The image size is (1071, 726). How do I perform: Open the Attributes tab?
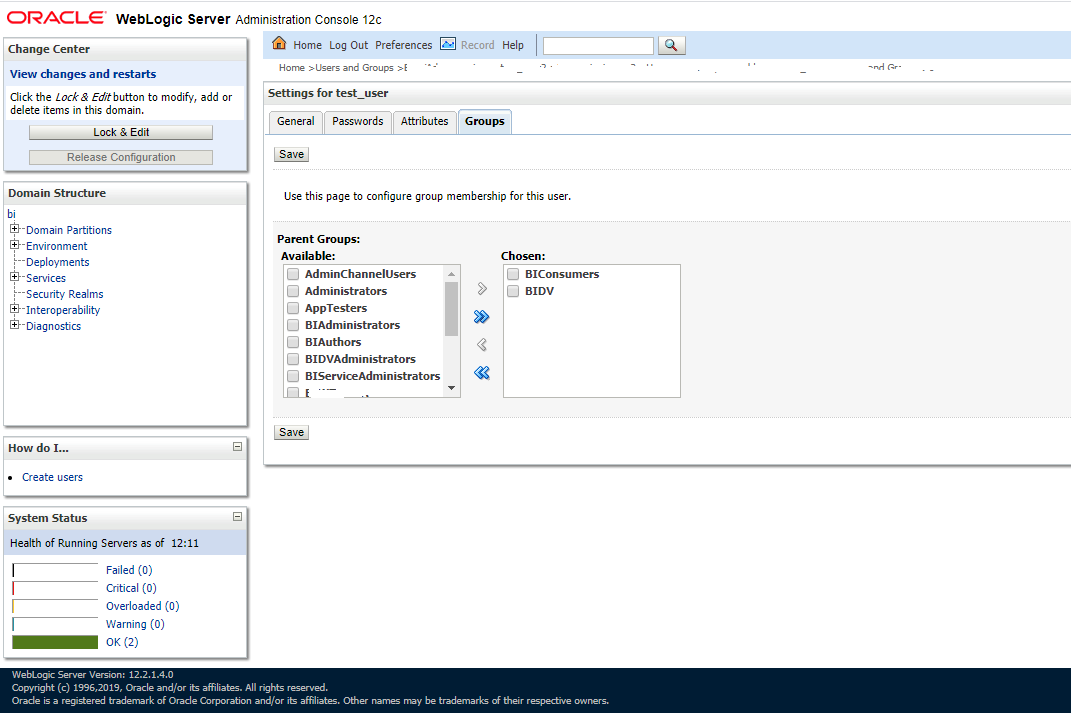tap(424, 122)
